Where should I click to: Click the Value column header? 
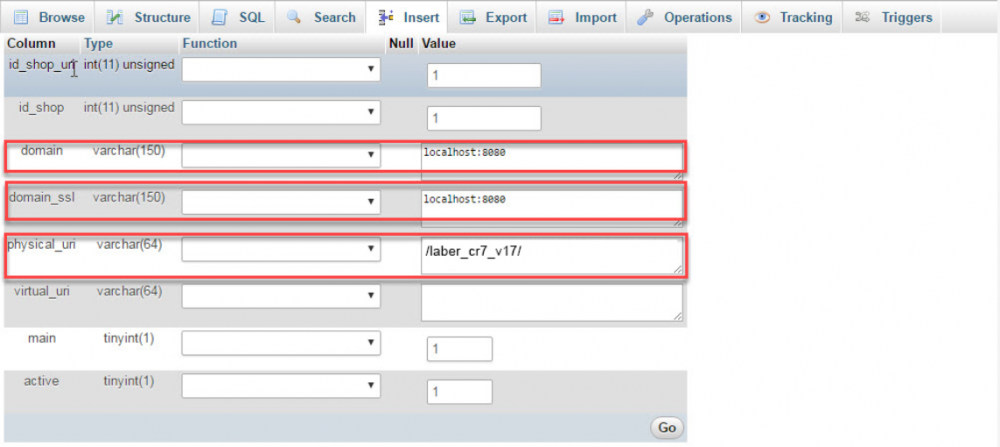coord(439,44)
